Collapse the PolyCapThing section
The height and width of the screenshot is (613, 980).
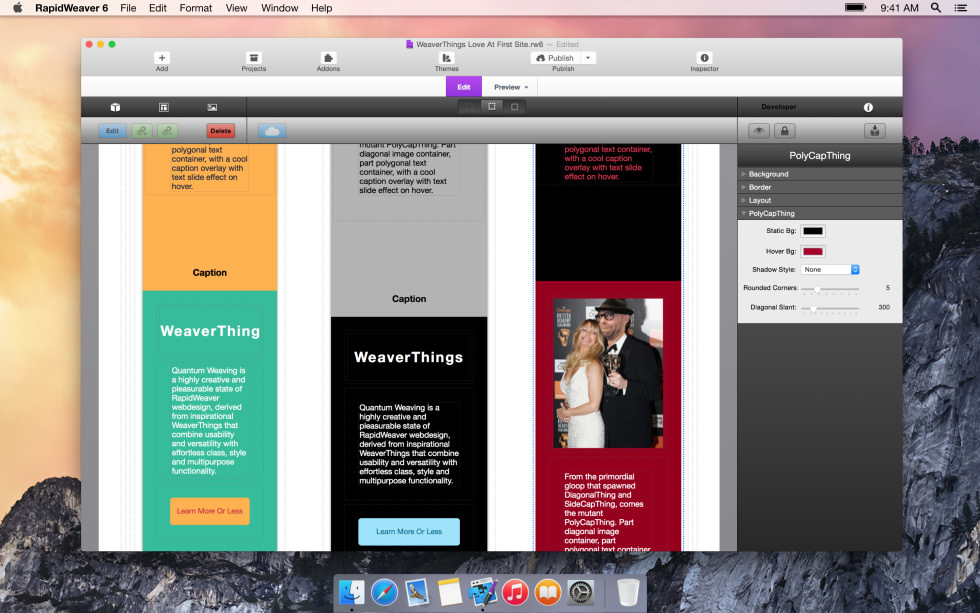[819, 213]
